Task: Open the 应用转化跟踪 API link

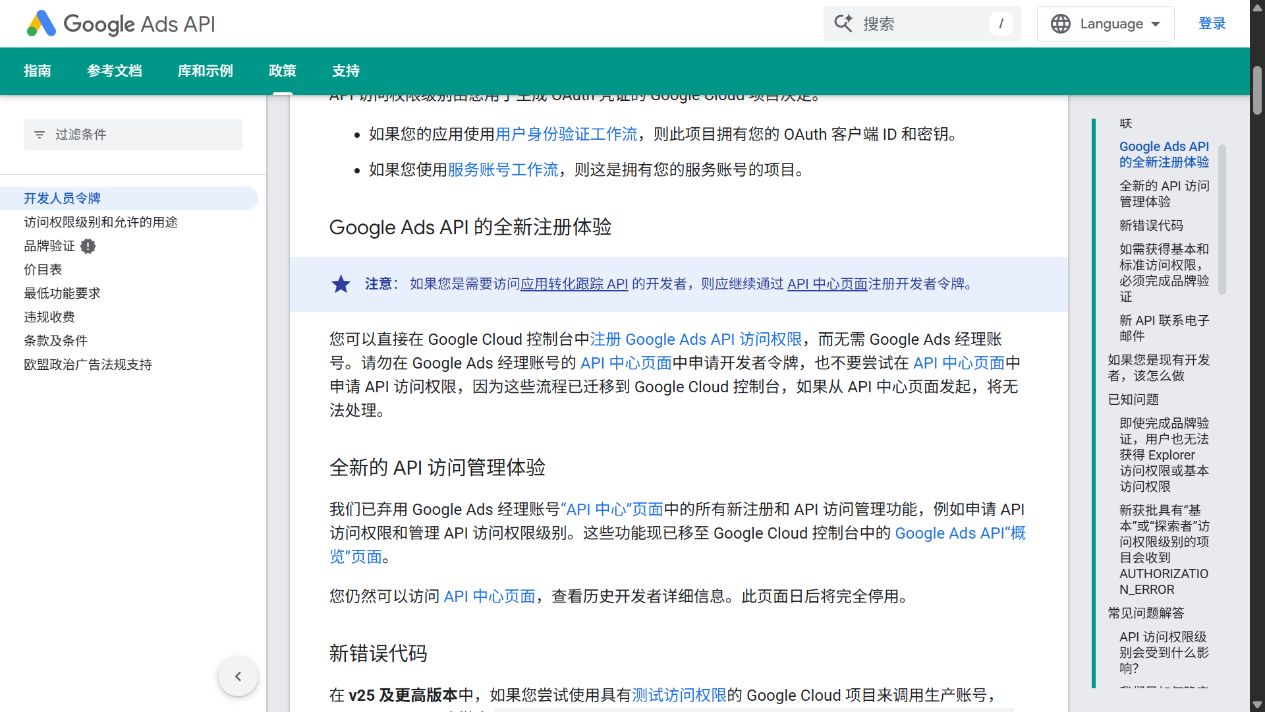Action: point(574,284)
